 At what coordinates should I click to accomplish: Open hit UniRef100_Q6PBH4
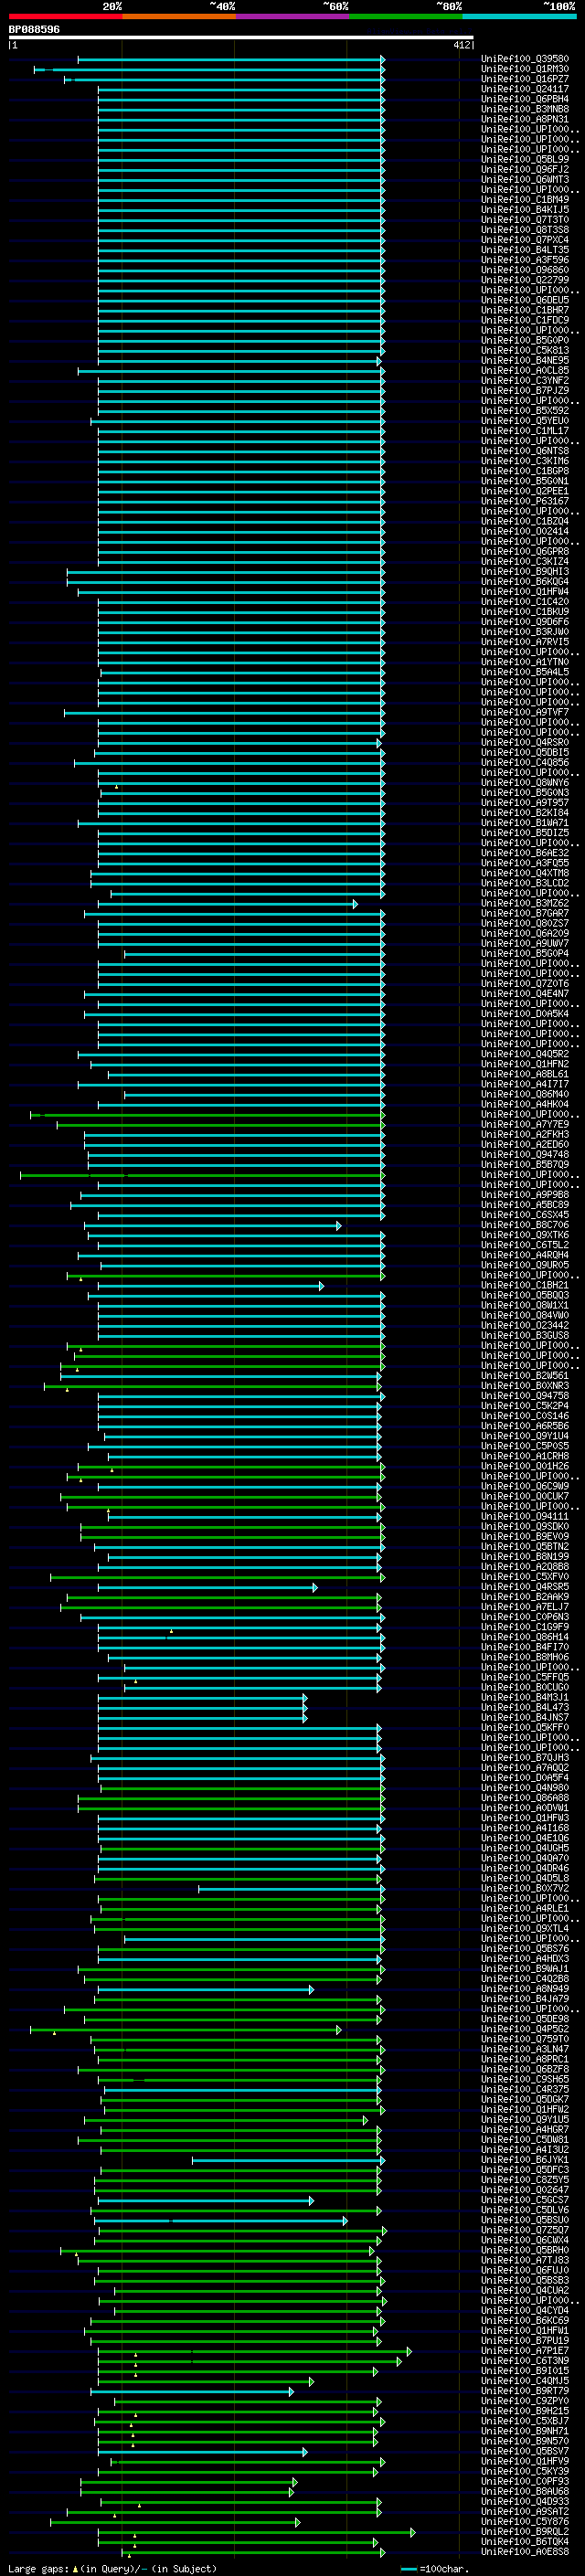click(x=525, y=99)
